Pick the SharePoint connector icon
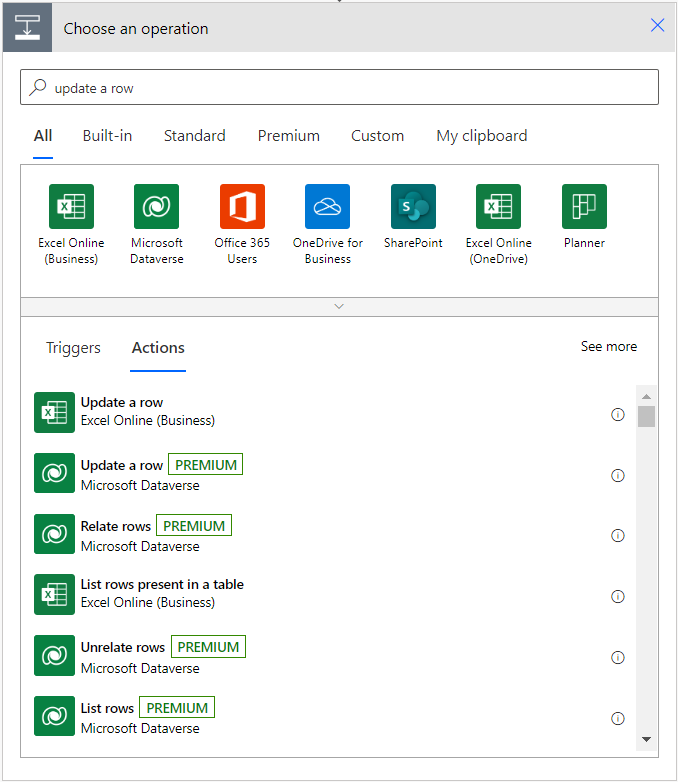This screenshot has width=678, height=782. [413, 206]
